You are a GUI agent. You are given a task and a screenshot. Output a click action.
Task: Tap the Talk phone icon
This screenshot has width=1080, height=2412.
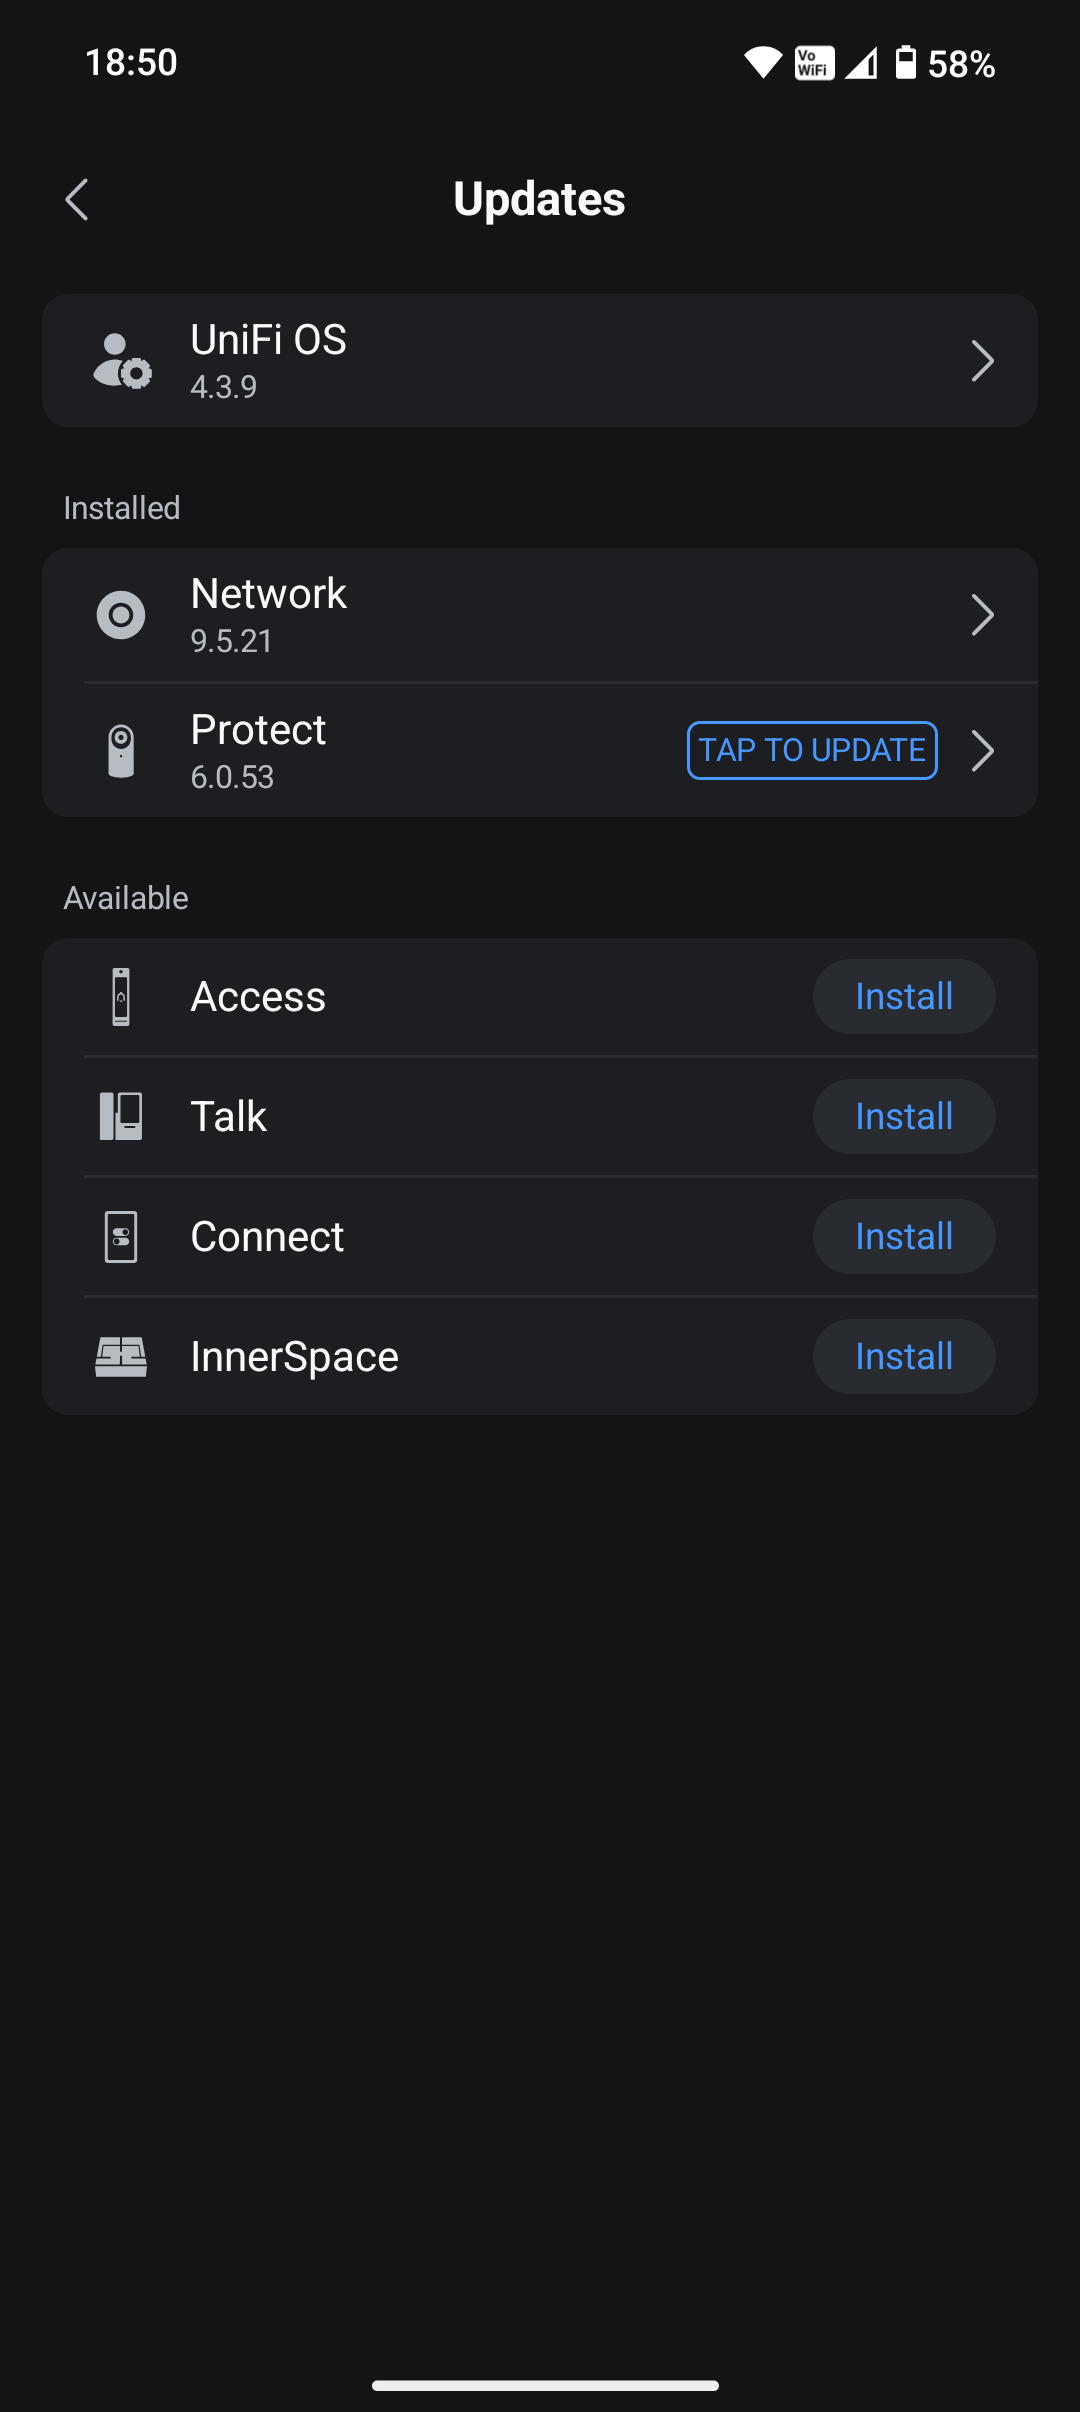point(121,1116)
